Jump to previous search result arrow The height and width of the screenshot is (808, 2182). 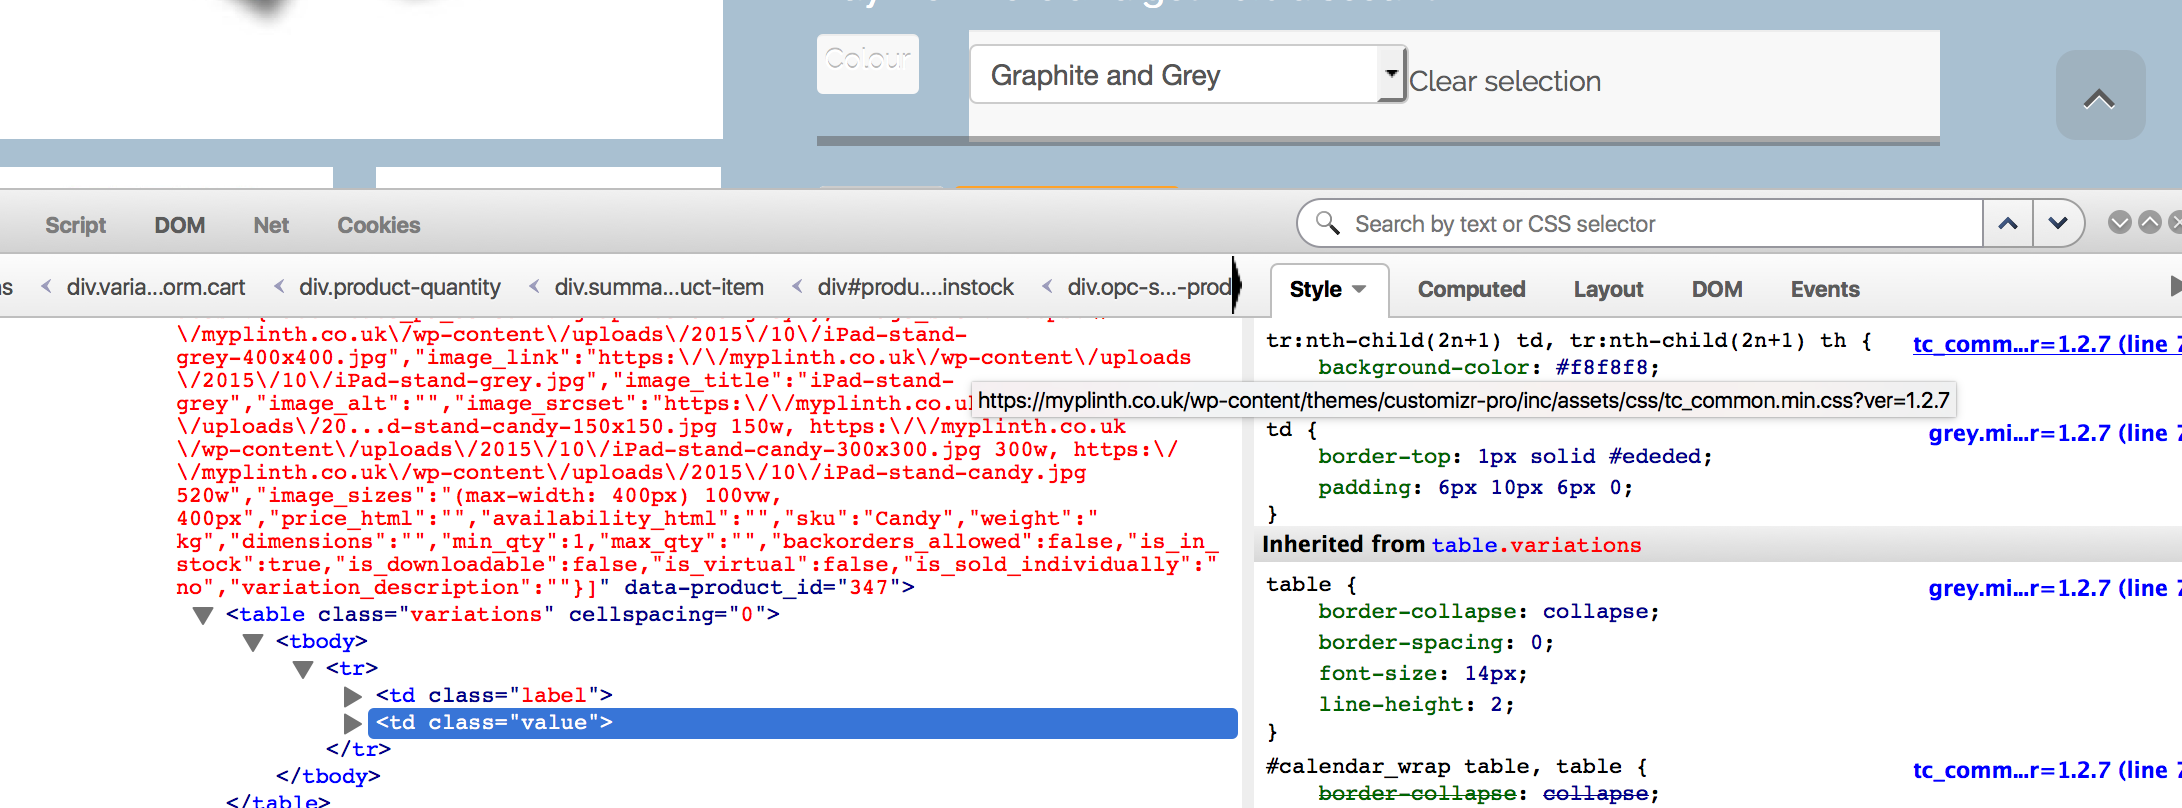tap(2007, 223)
